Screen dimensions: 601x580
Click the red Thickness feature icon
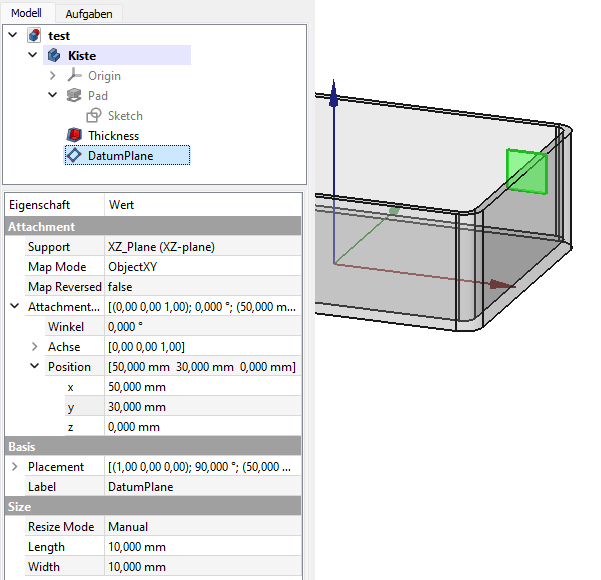[74, 136]
